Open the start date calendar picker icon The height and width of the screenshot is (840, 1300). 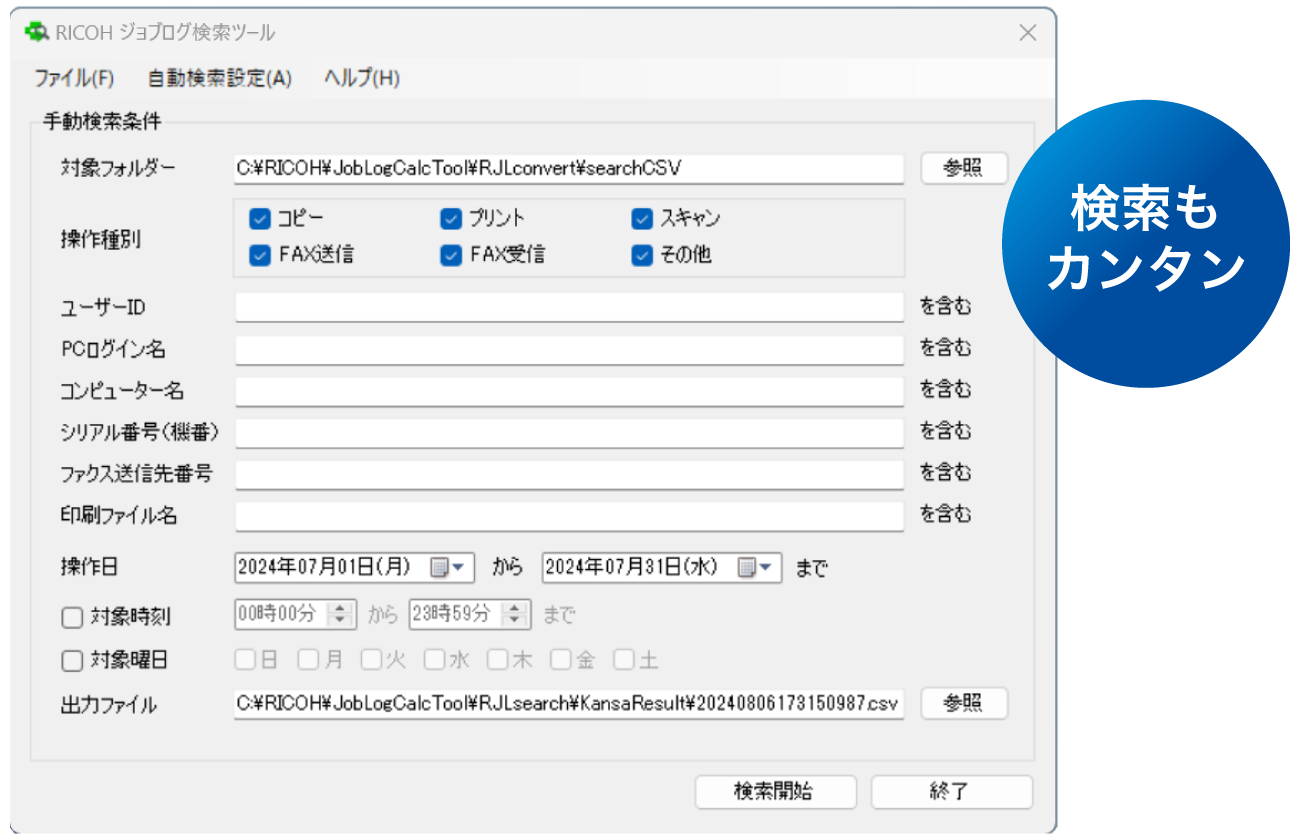[437, 567]
